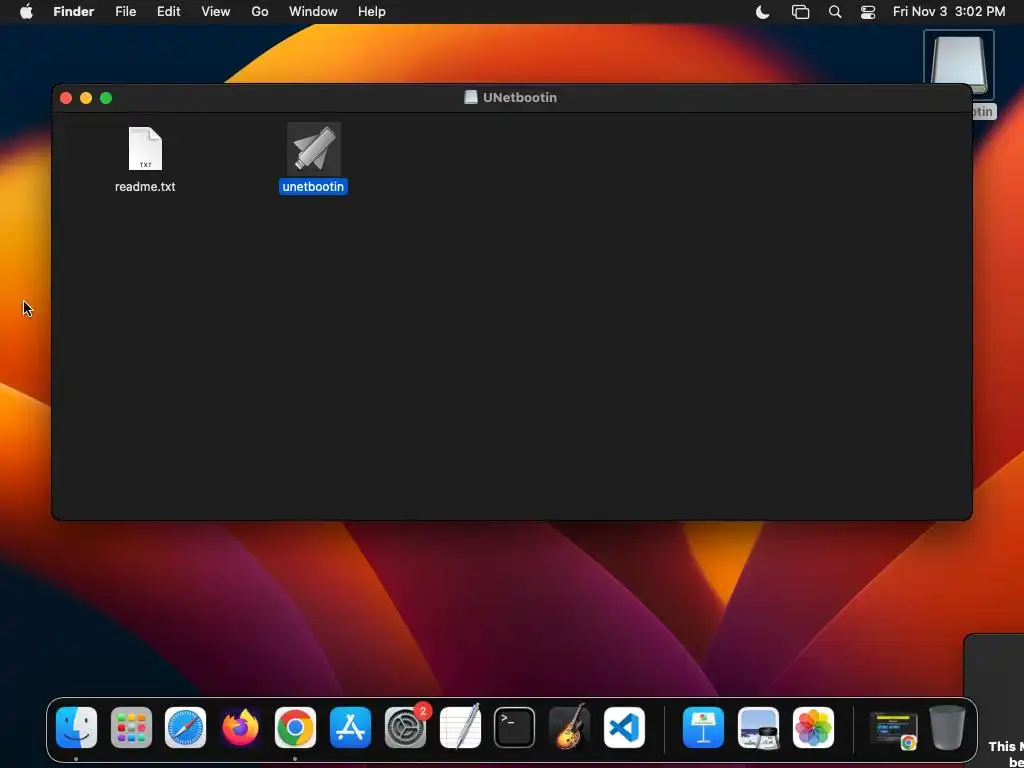Select the UNetbootin disk icon on desktop
1024x768 pixels.
click(x=958, y=65)
